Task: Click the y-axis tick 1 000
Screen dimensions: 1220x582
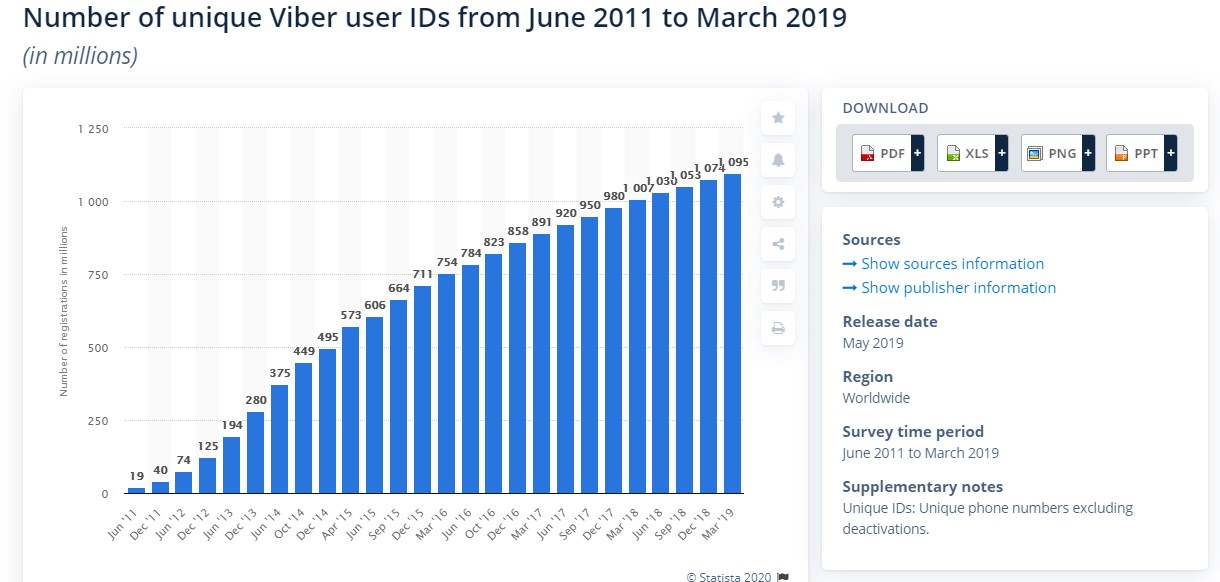Action: click(94, 202)
